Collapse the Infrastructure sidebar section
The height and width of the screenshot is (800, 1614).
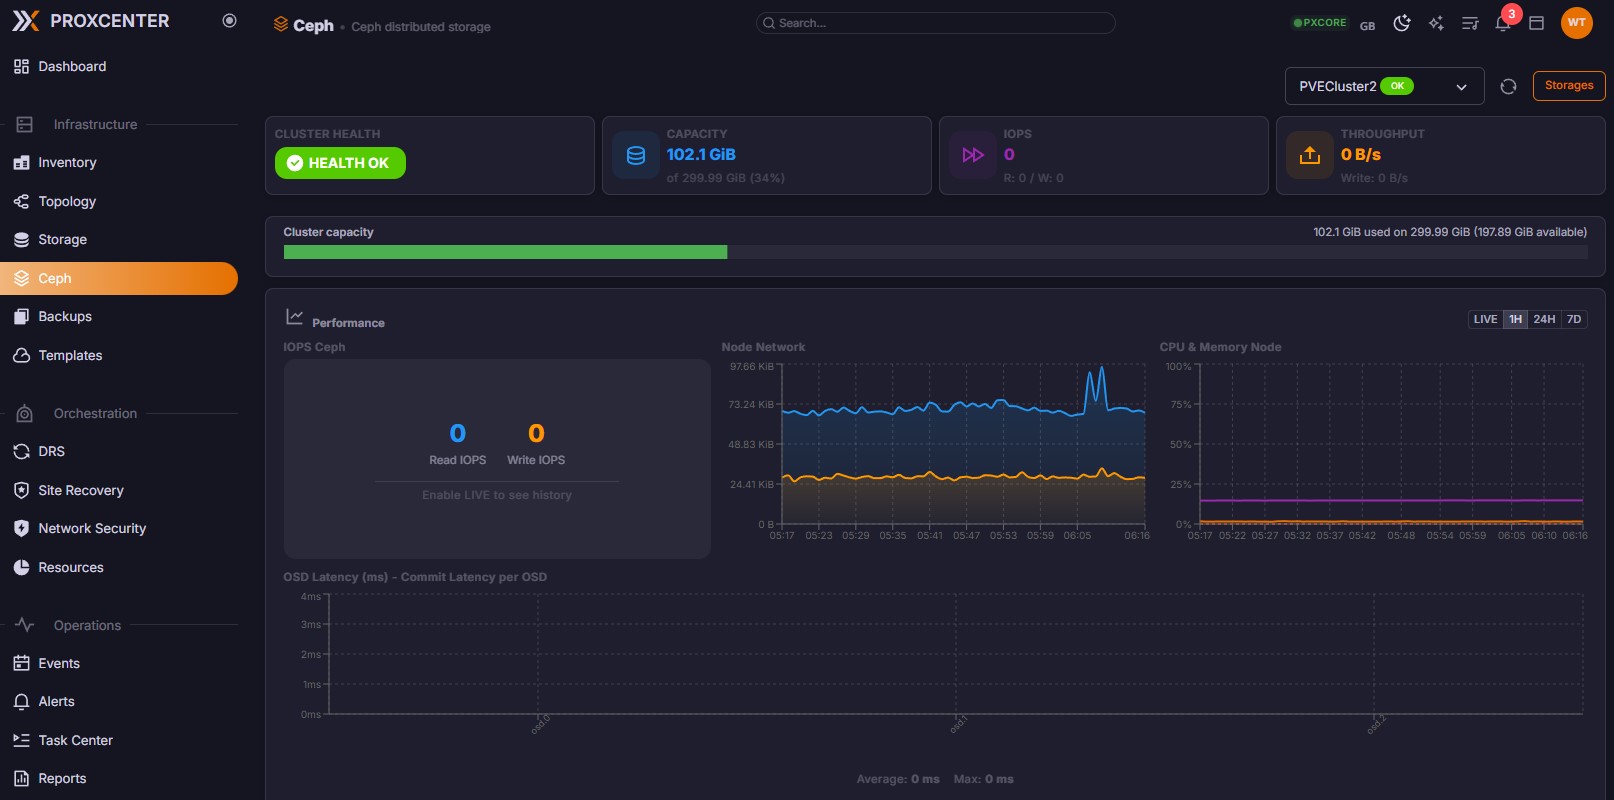tap(95, 125)
